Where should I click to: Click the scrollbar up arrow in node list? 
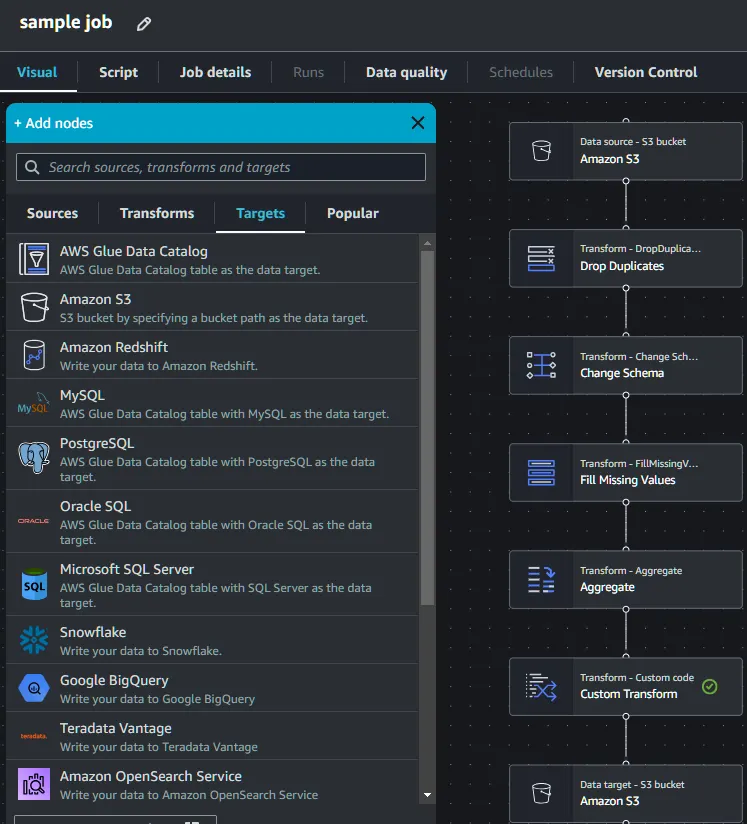pyautogui.click(x=427, y=243)
